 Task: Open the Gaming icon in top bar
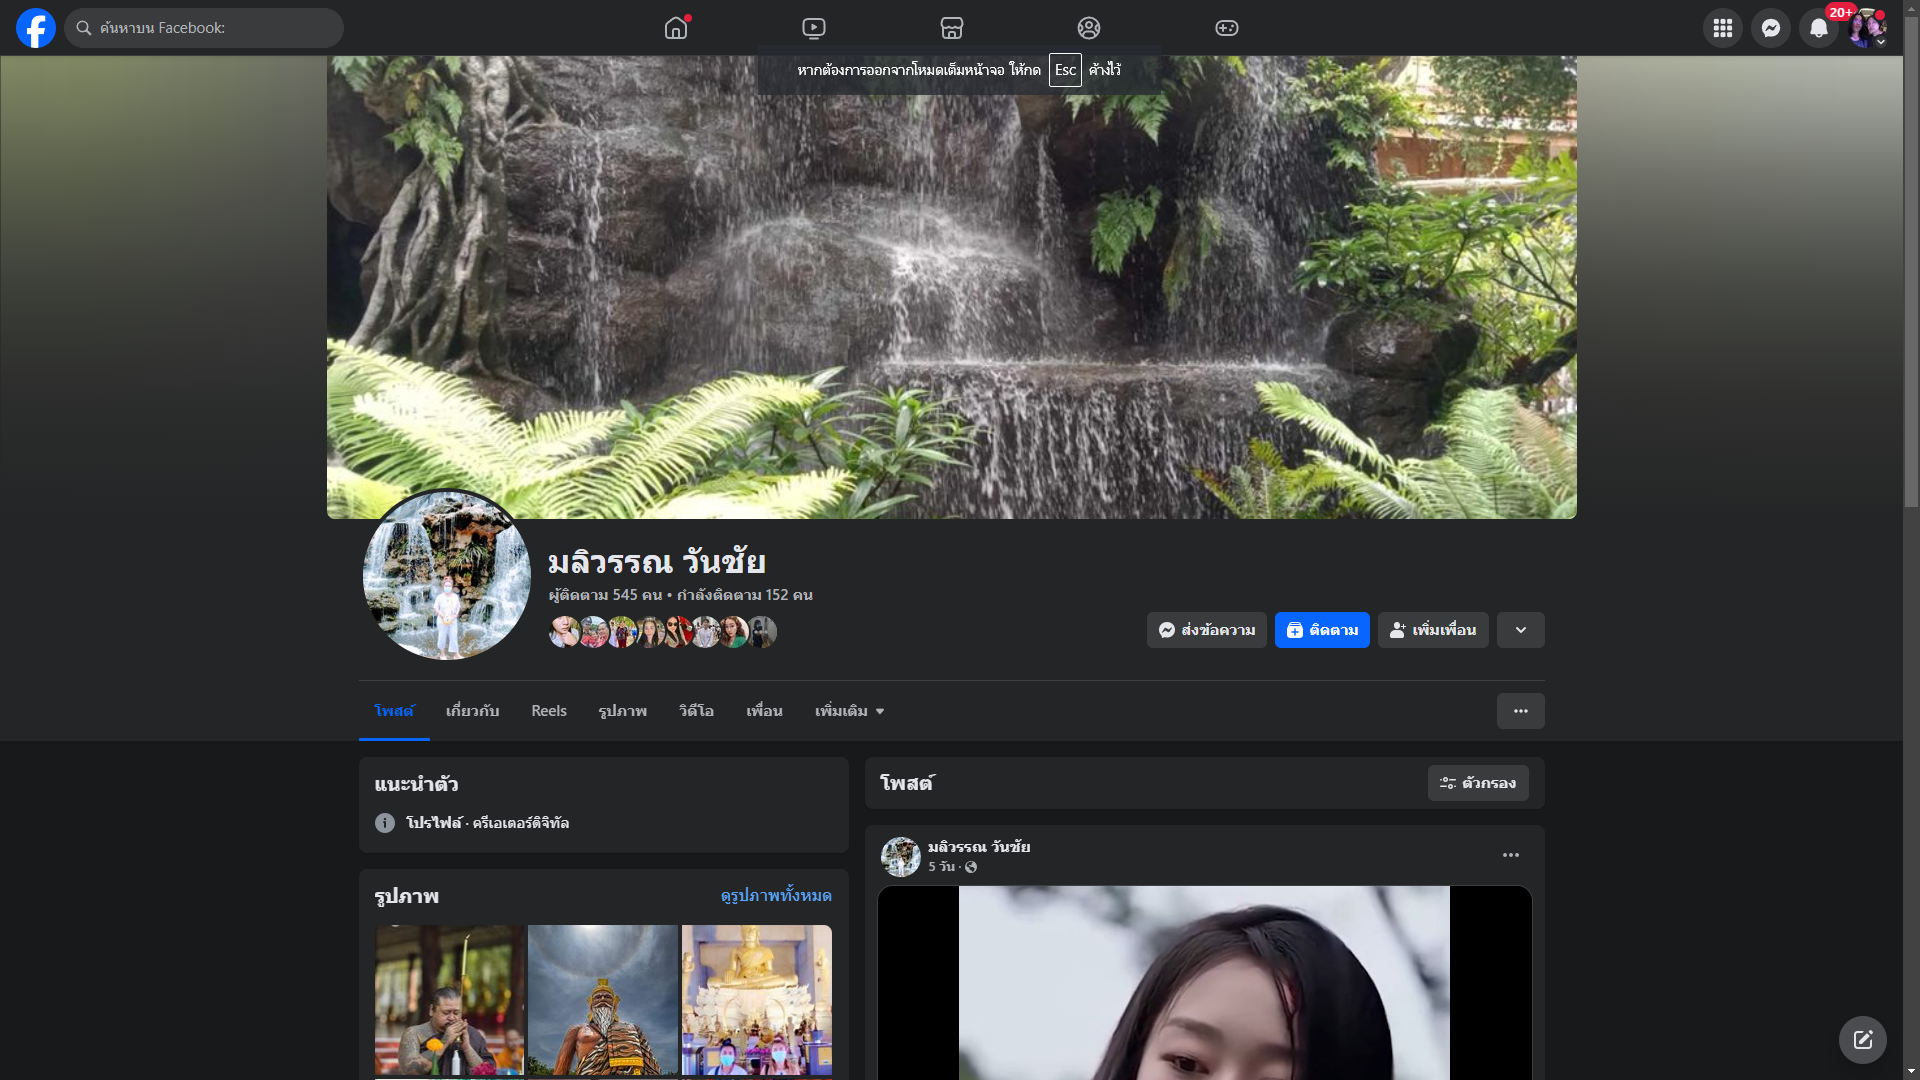pyautogui.click(x=1226, y=28)
